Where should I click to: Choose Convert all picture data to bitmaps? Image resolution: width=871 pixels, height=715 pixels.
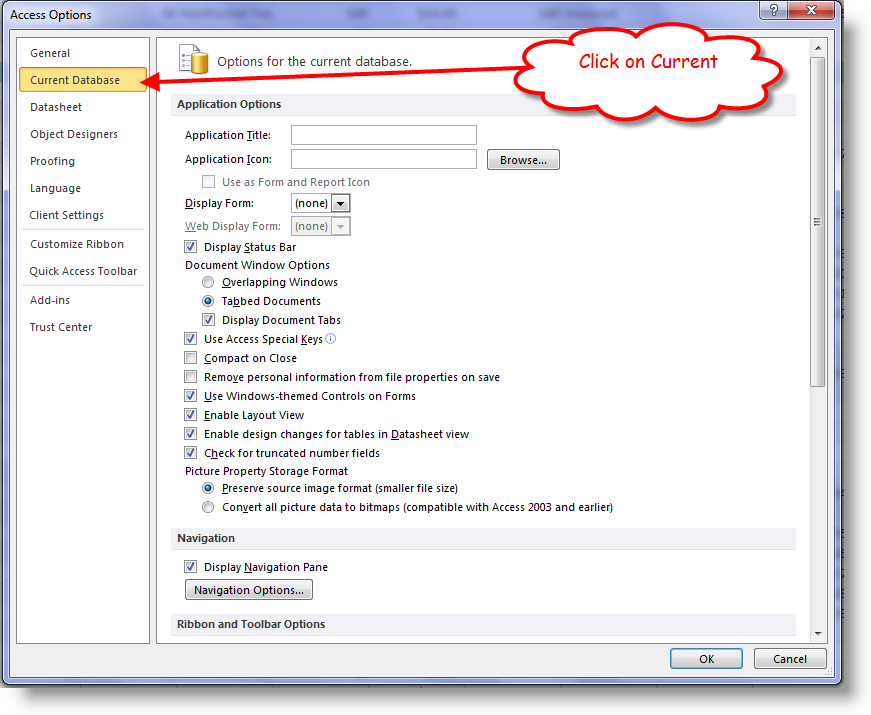pos(208,506)
